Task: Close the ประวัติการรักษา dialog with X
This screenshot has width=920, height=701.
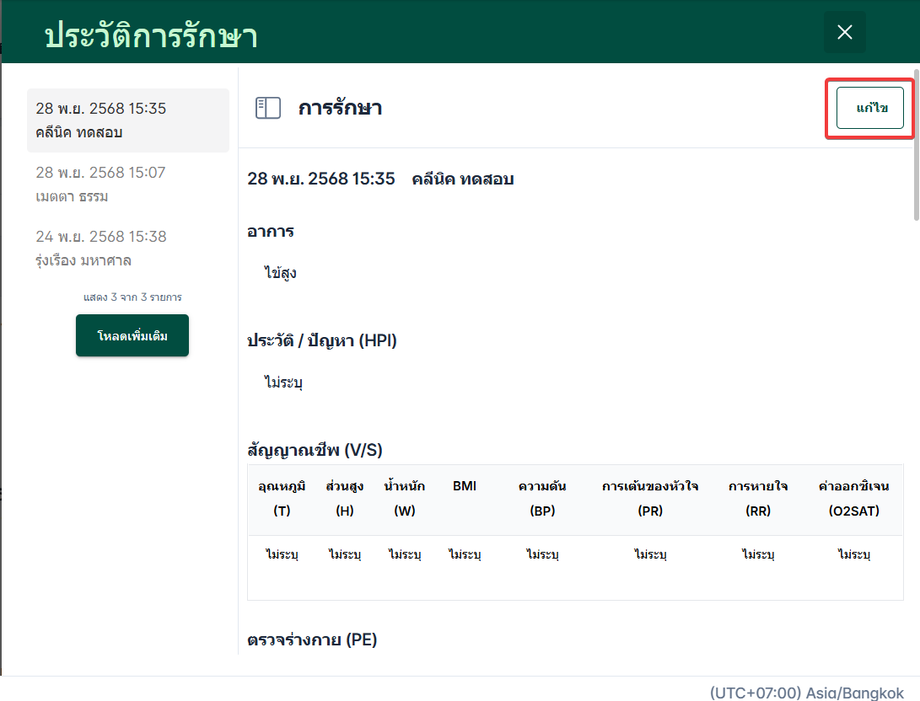Action: [844, 32]
